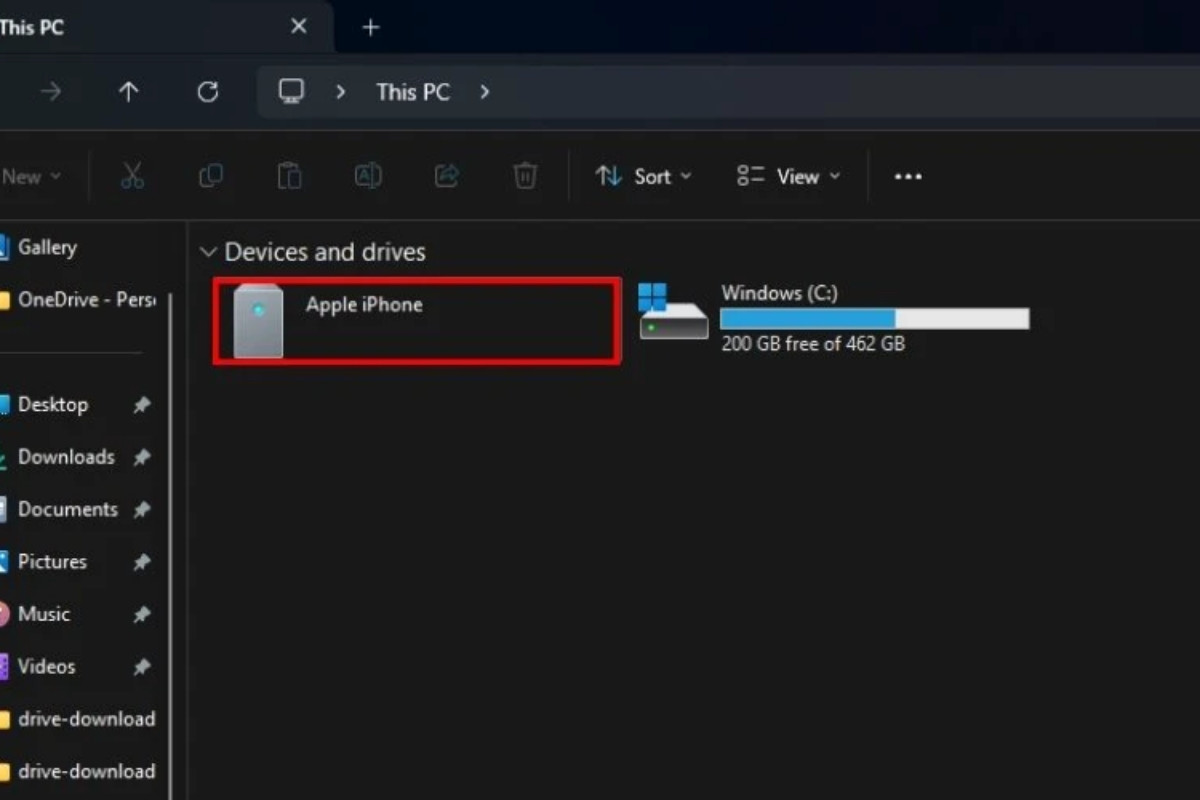Click the Copy icon in toolbar

coord(210,177)
